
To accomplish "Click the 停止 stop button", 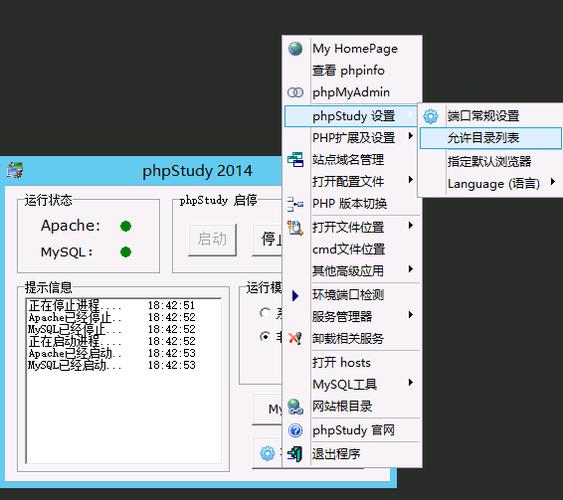I will click(x=267, y=239).
